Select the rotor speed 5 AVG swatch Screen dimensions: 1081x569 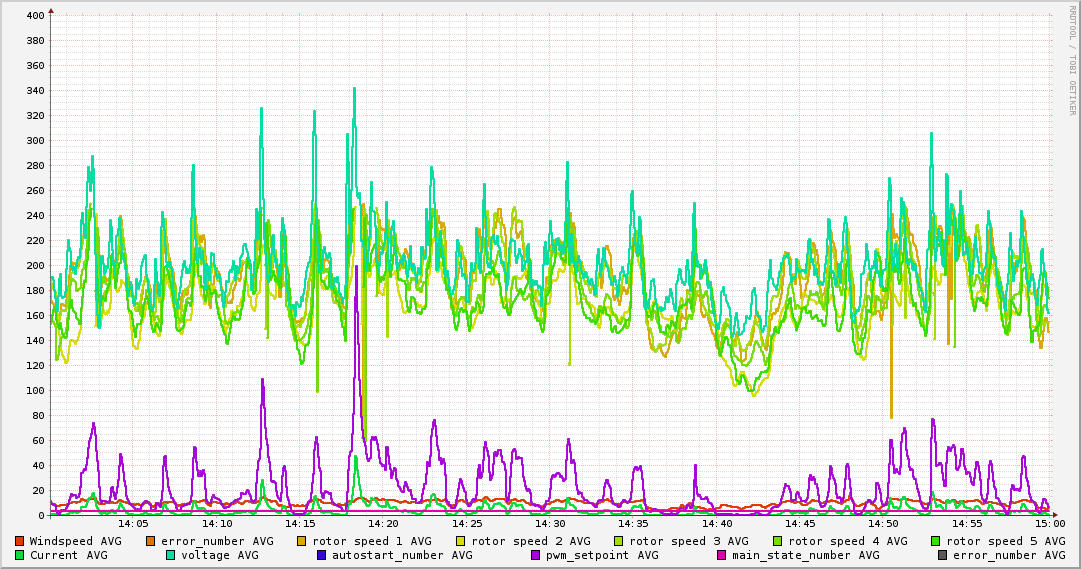tap(936, 541)
